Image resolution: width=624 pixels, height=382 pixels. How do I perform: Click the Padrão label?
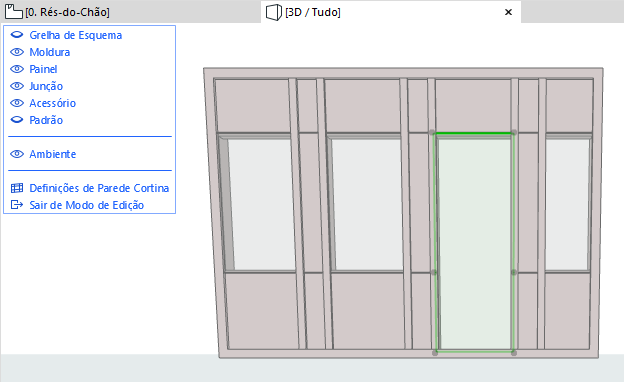point(46,120)
